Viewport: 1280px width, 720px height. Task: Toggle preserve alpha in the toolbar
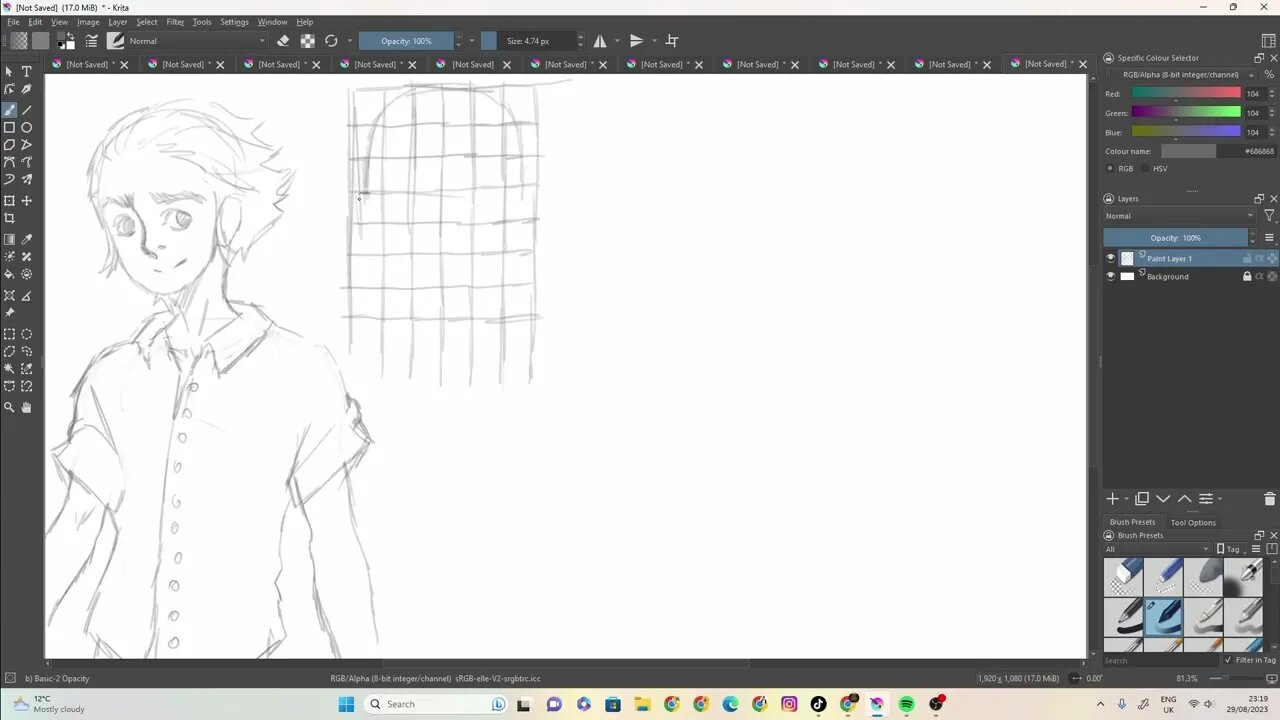pyautogui.click(x=307, y=41)
